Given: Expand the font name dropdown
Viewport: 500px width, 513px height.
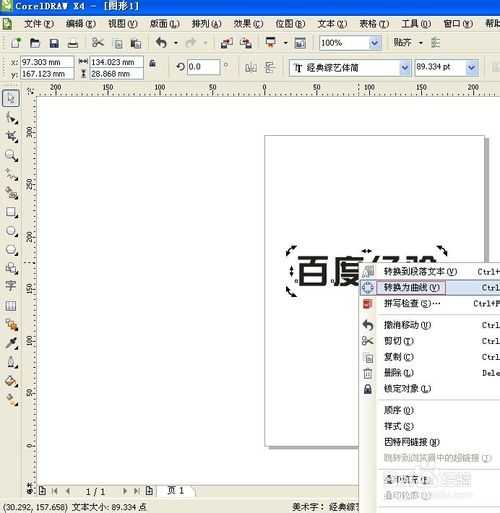Looking at the screenshot, I should (x=405, y=68).
